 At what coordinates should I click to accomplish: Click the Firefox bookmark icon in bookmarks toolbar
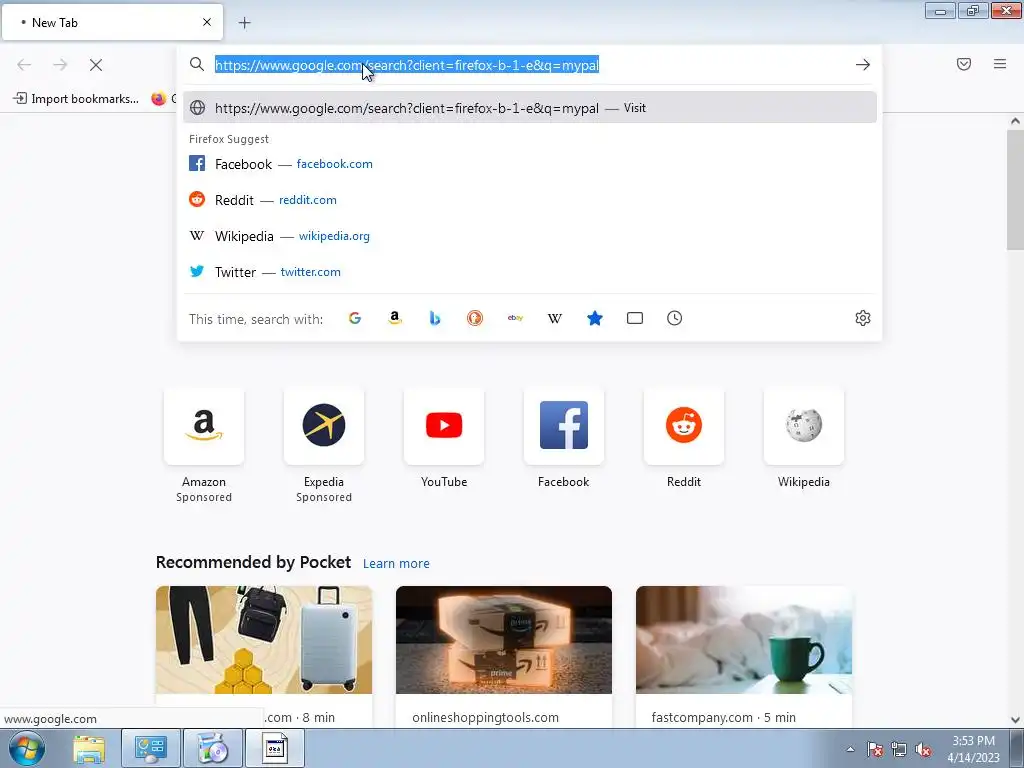tap(159, 99)
